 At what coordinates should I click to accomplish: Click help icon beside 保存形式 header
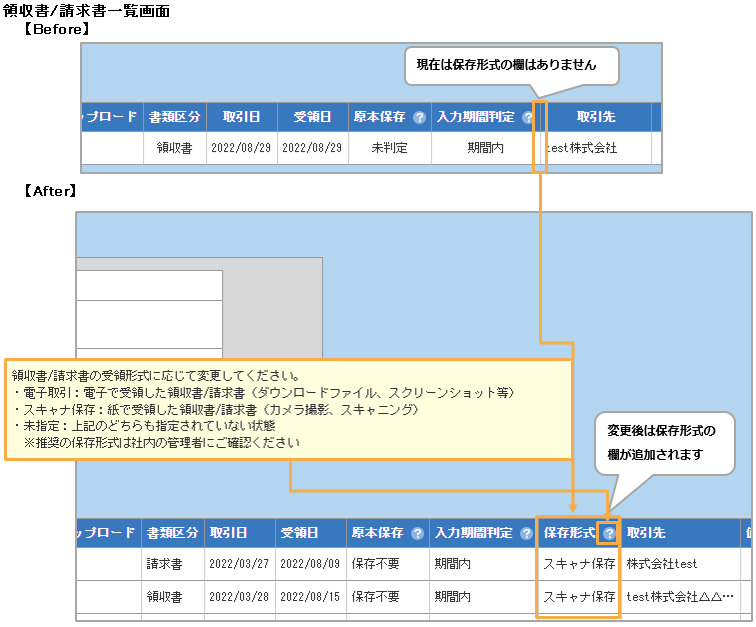tap(608, 534)
